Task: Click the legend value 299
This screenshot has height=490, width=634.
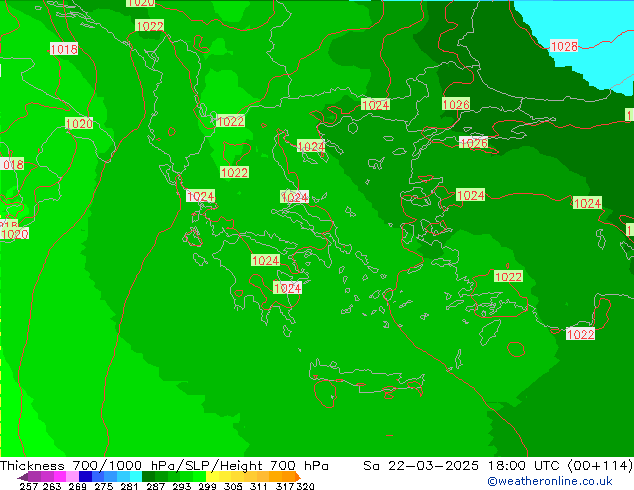Action: tap(207, 486)
